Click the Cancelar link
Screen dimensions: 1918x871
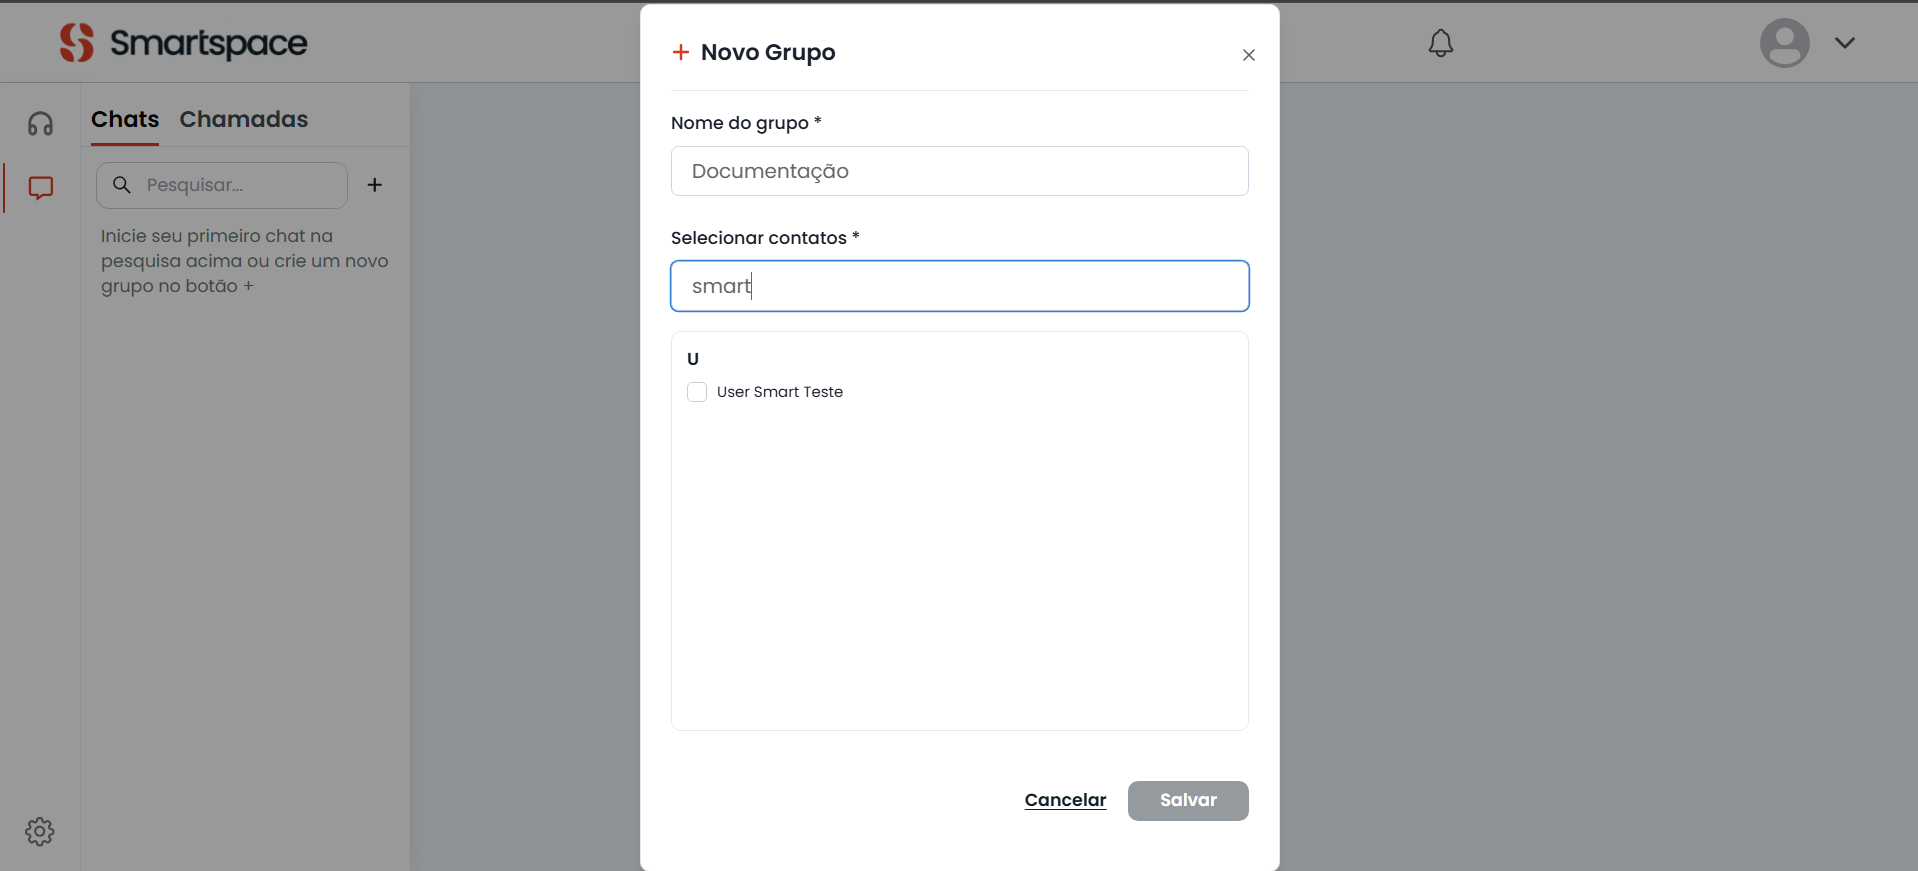1065,800
